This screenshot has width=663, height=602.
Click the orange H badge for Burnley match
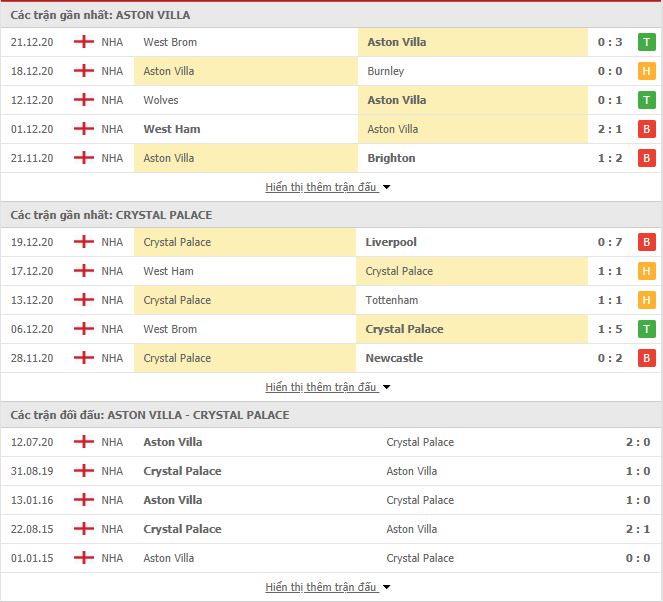point(647,71)
